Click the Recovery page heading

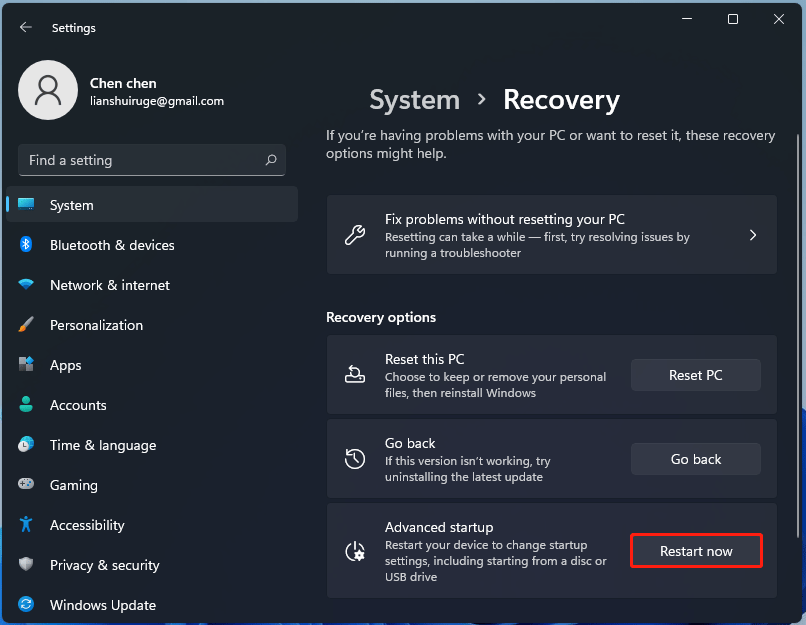(561, 100)
